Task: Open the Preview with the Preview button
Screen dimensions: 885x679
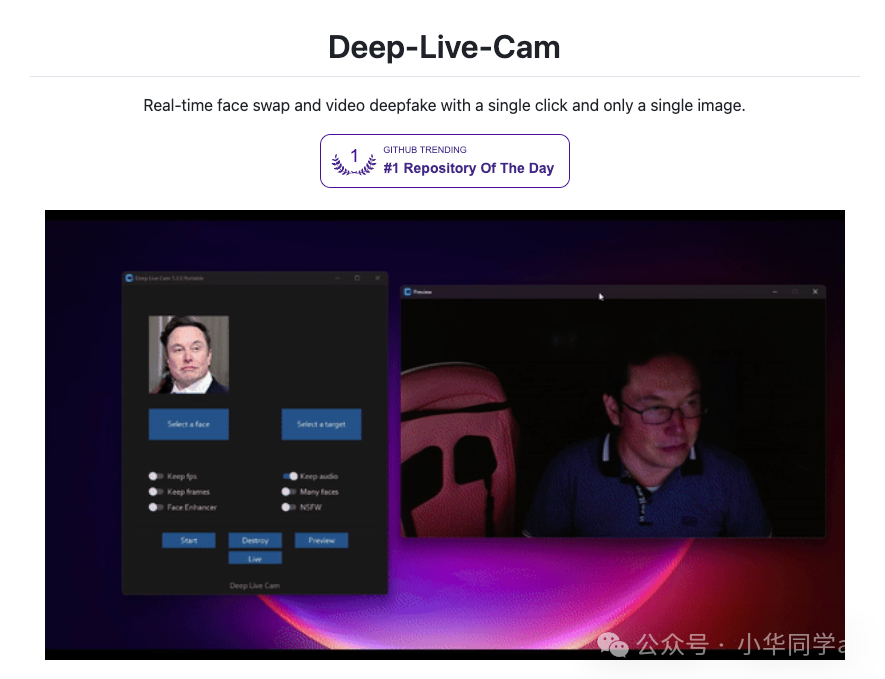Action: tap(321, 540)
